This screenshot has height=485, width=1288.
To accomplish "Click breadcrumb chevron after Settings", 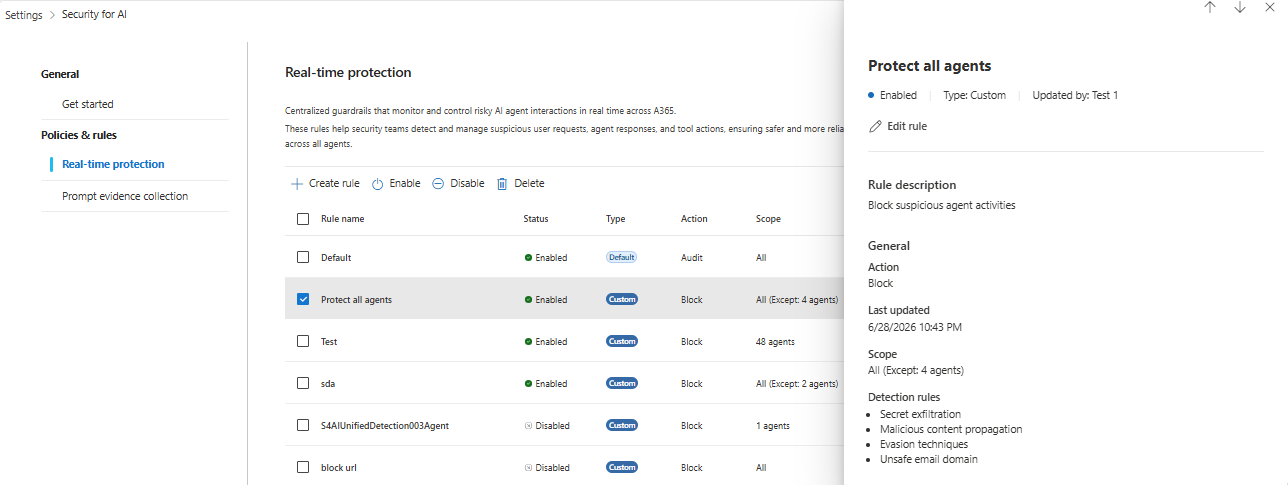I will [52, 15].
